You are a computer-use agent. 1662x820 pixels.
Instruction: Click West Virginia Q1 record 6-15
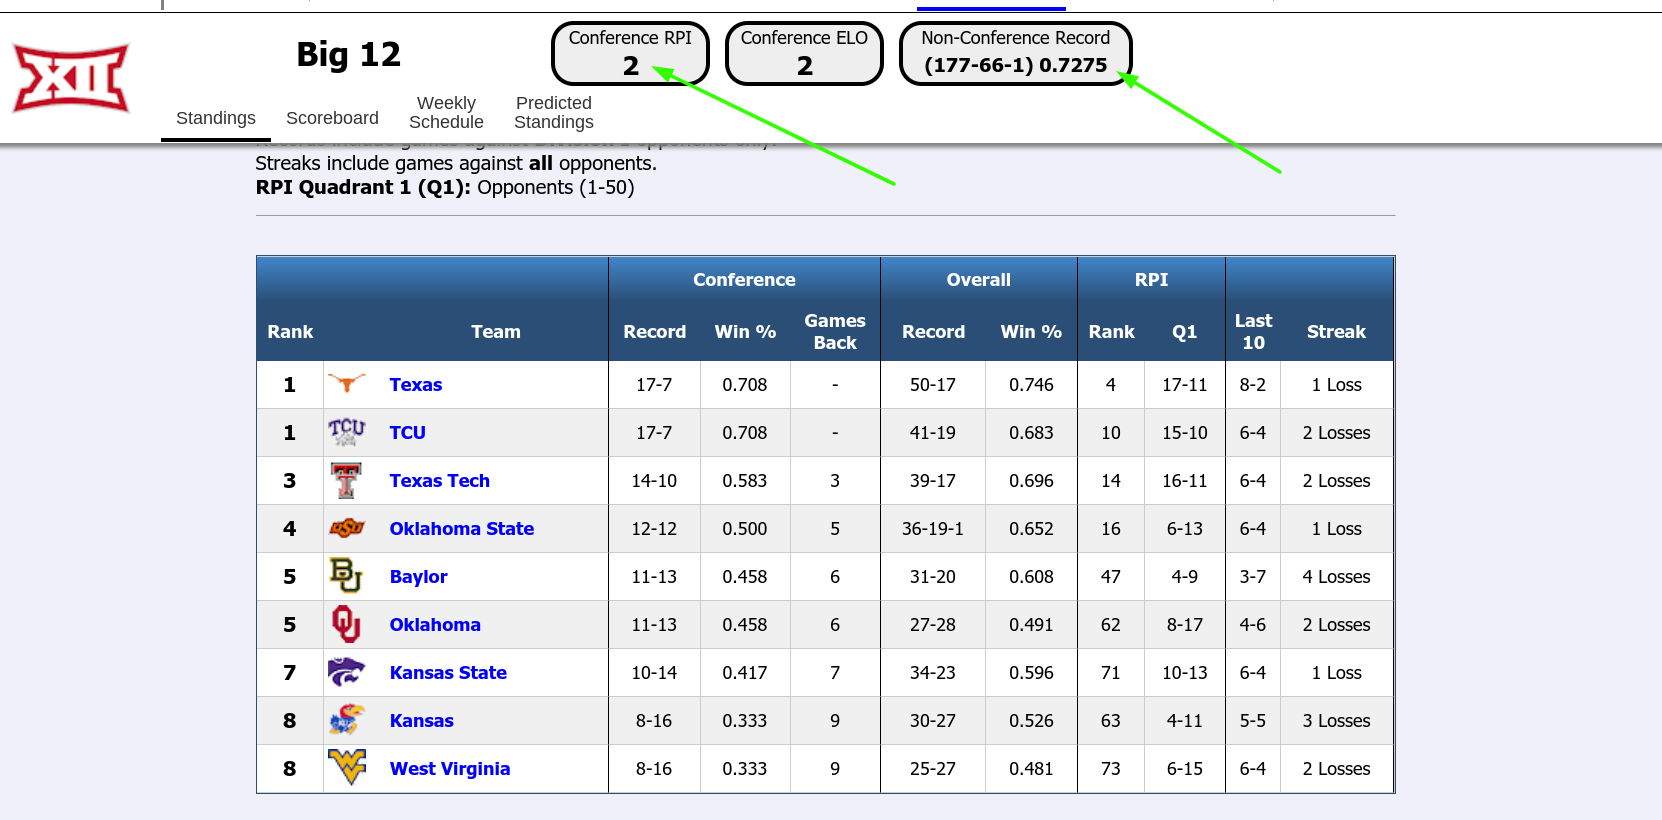(1185, 769)
